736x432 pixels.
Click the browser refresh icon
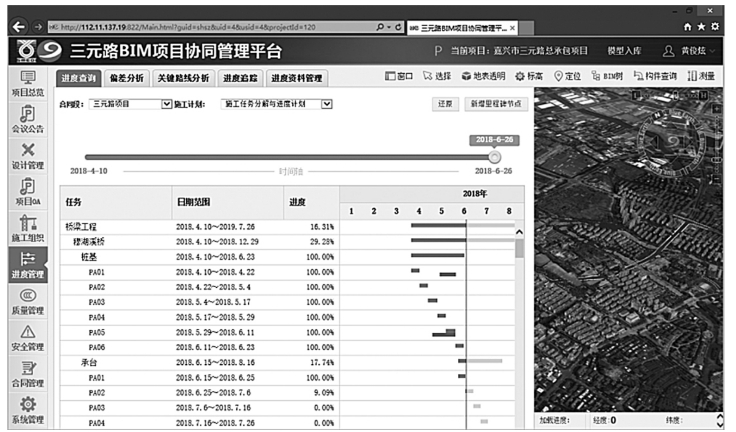point(398,27)
